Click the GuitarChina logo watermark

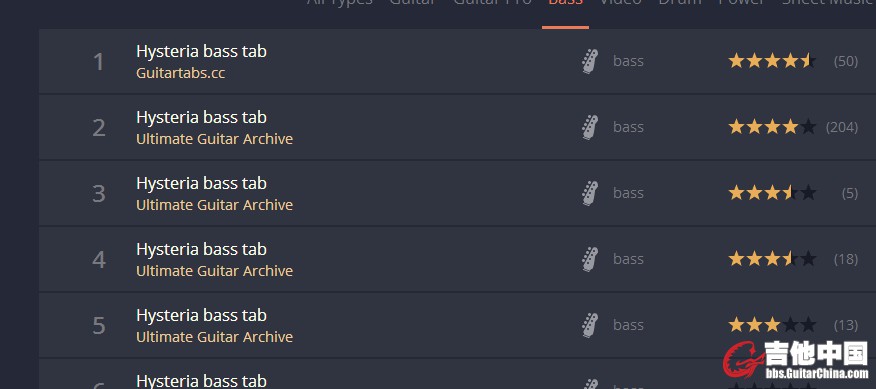pyautogui.click(x=796, y=360)
